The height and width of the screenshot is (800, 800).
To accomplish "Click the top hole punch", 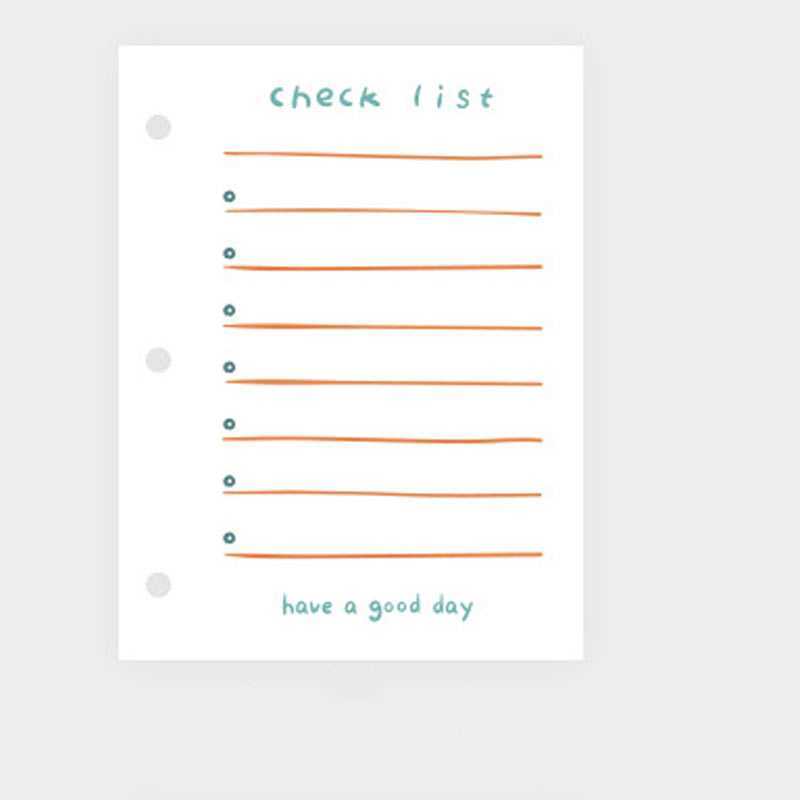I will pyautogui.click(x=158, y=128).
